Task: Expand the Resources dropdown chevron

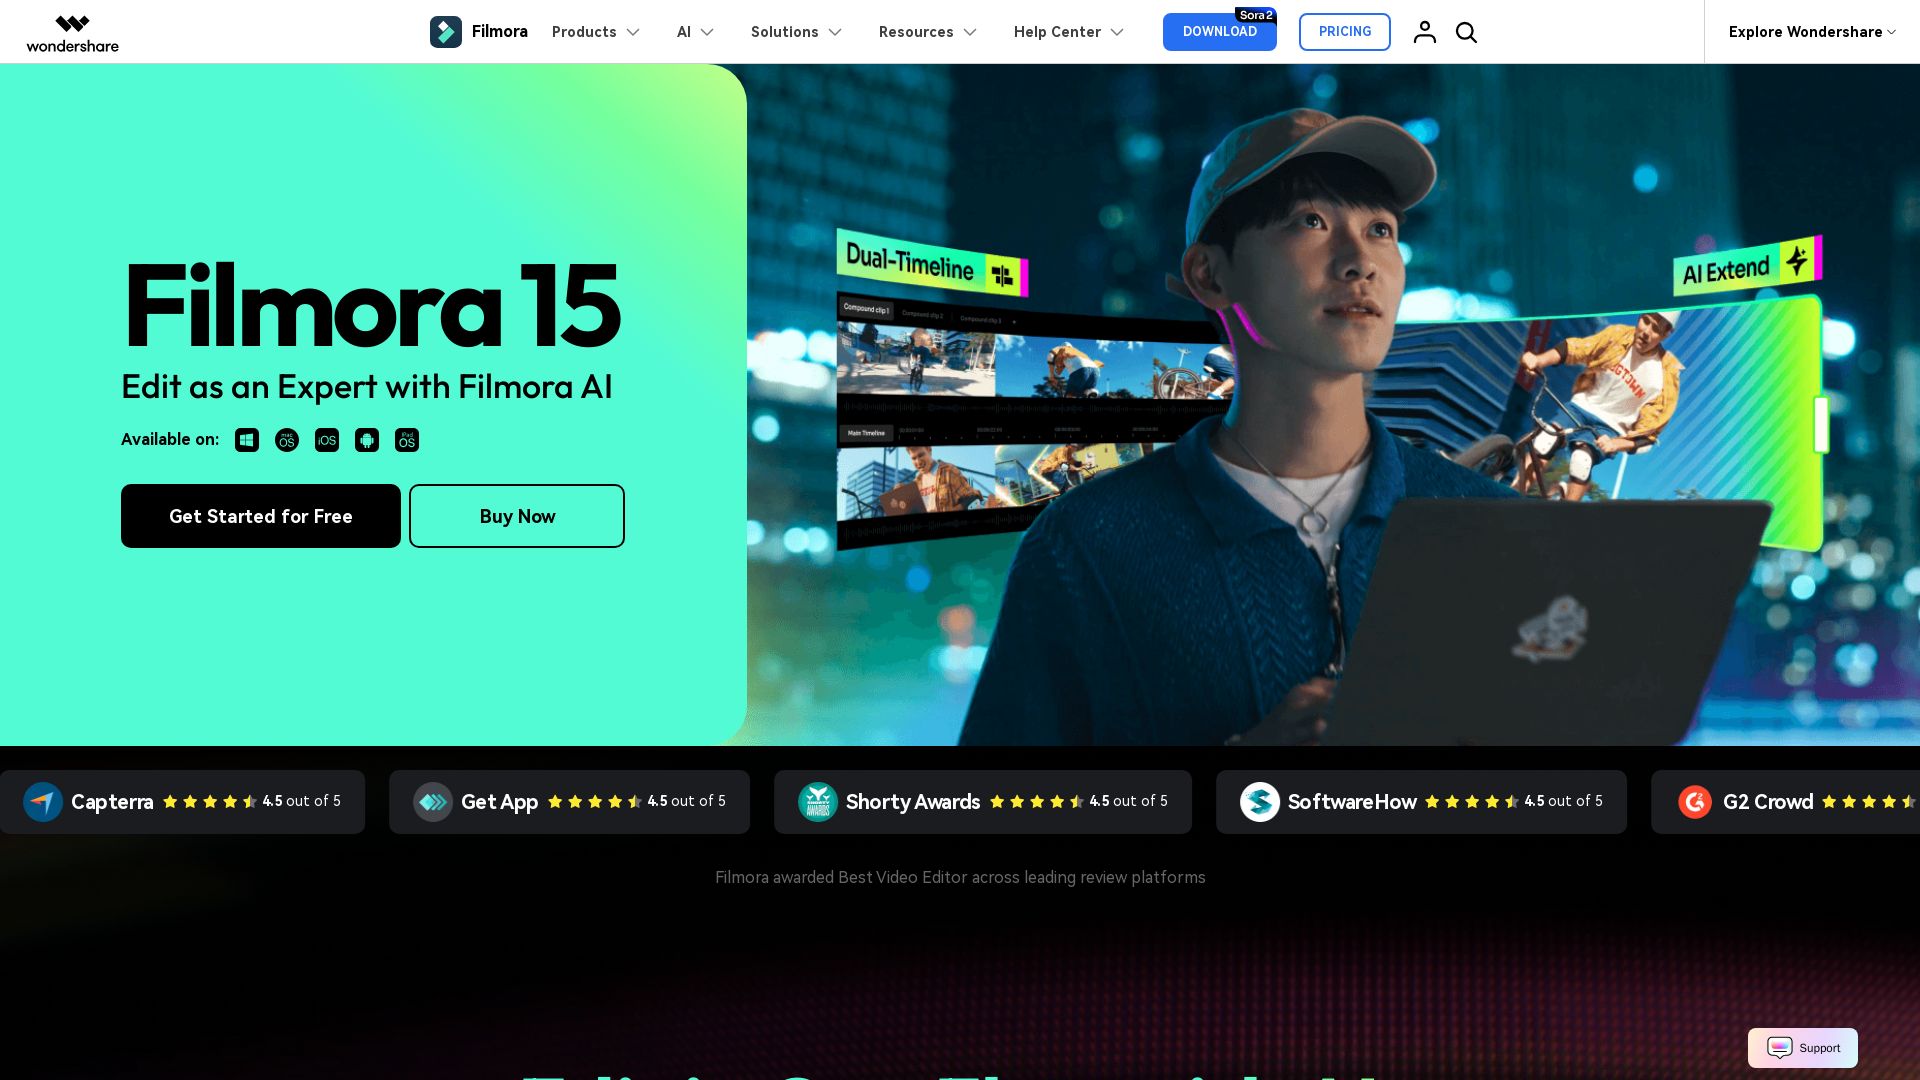Action: 970,32
